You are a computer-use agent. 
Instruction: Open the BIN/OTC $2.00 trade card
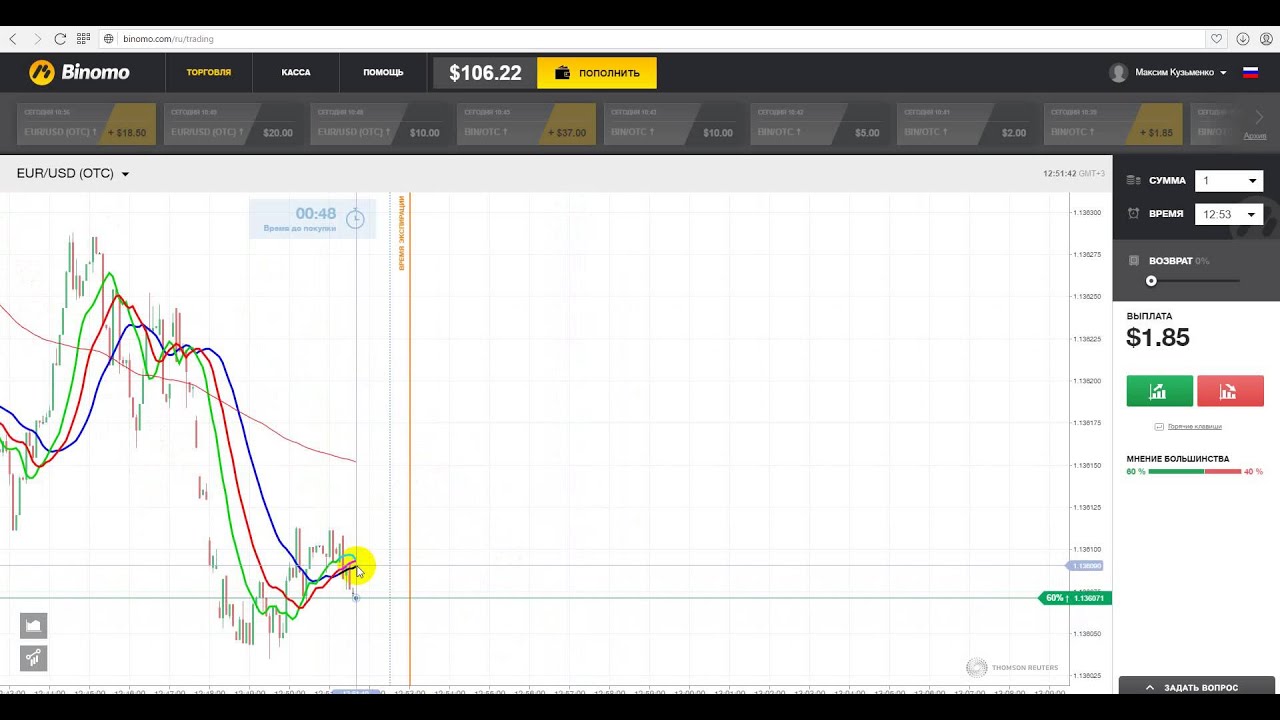pyautogui.click(x=966, y=124)
